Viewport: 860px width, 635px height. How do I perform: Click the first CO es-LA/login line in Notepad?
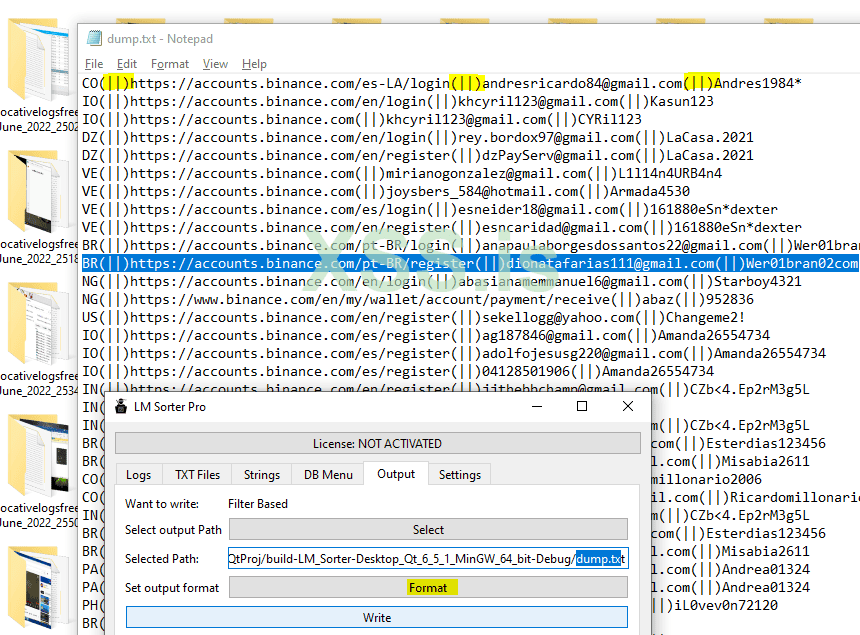(442, 83)
